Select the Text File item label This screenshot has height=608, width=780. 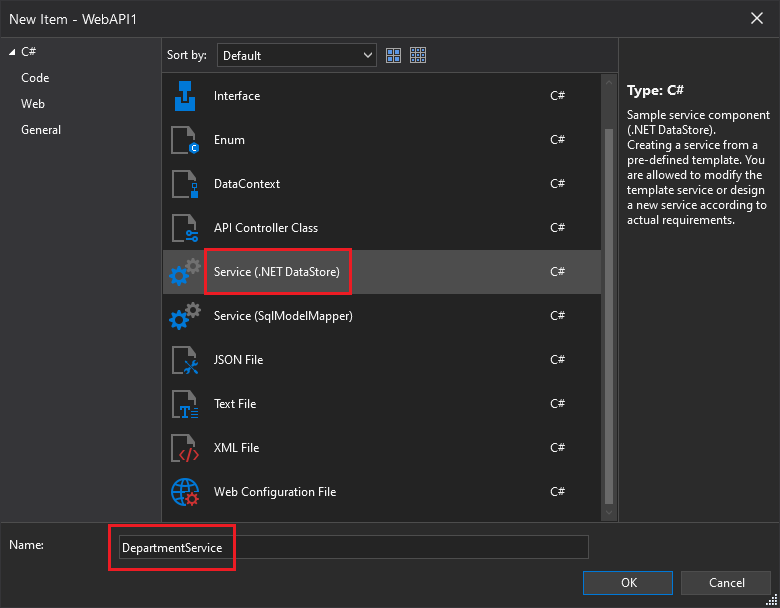click(x=235, y=404)
